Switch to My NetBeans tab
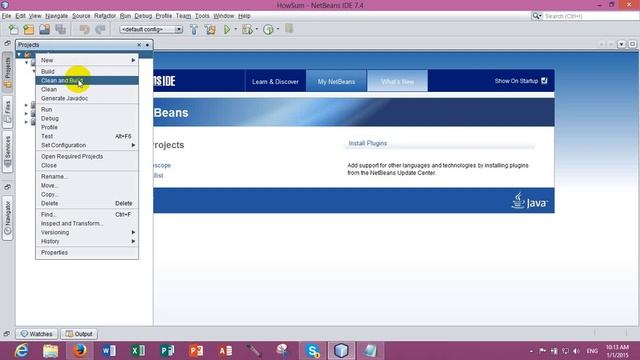Image resolution: width=640 pixels, height=360 pixels. (x=336, y=82)
